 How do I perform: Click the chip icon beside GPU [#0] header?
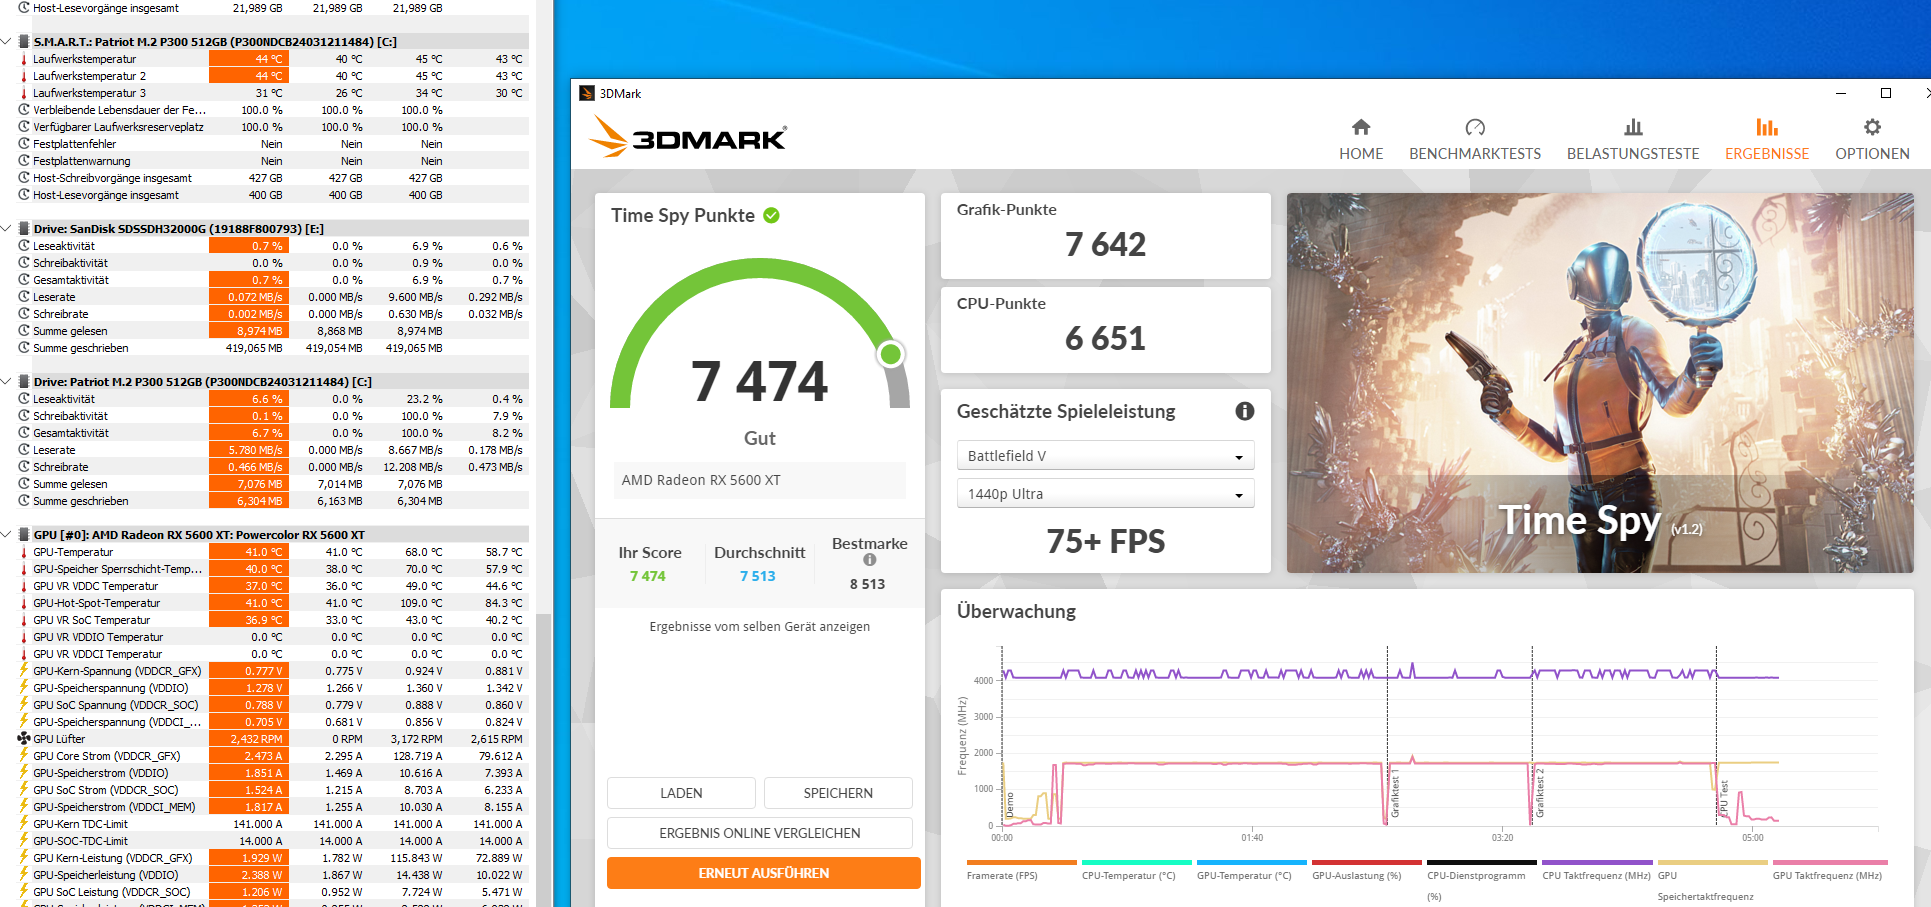click(24, 535)
